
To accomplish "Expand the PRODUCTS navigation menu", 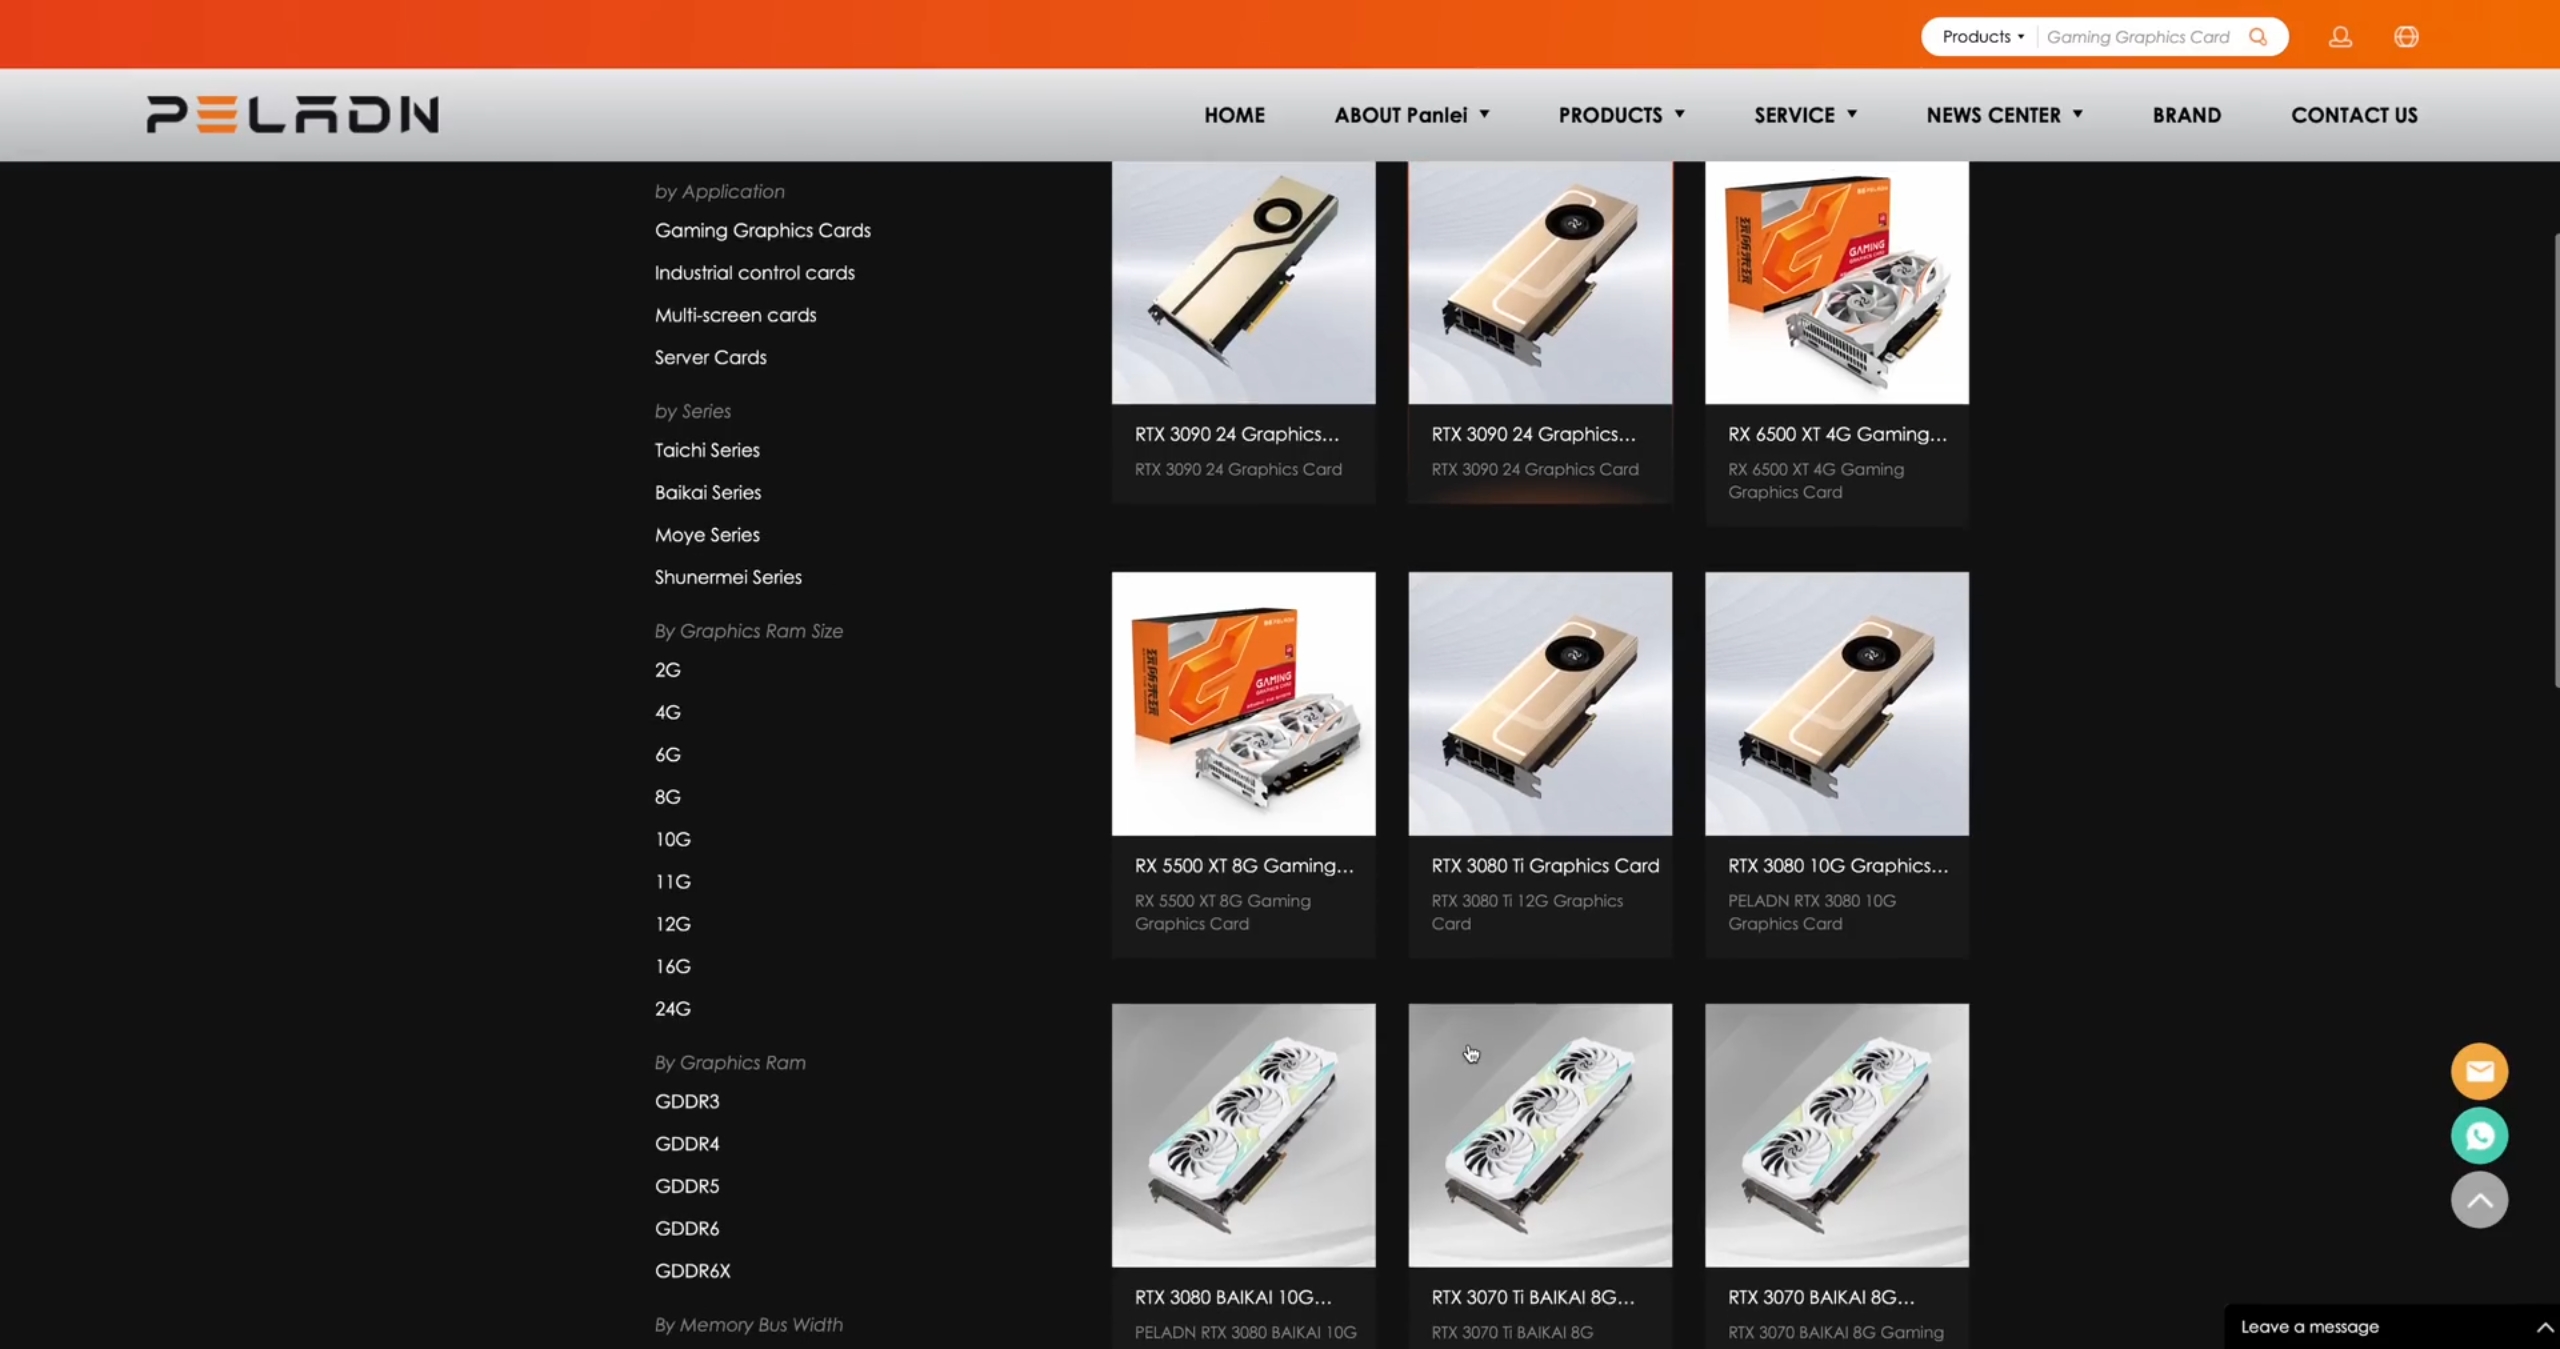I will tap(1621, 115).
